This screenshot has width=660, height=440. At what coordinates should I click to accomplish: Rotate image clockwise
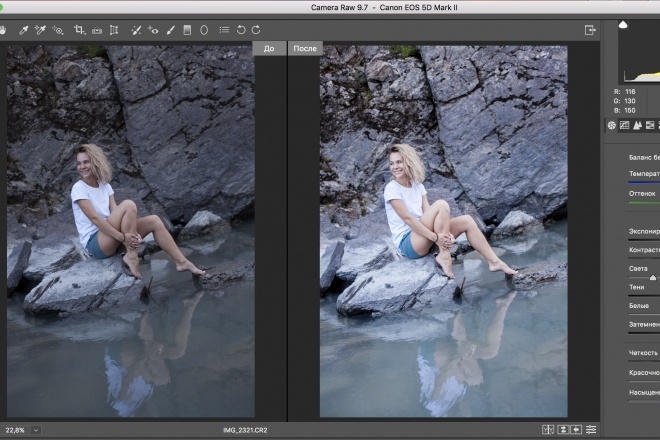click(256, 30)
